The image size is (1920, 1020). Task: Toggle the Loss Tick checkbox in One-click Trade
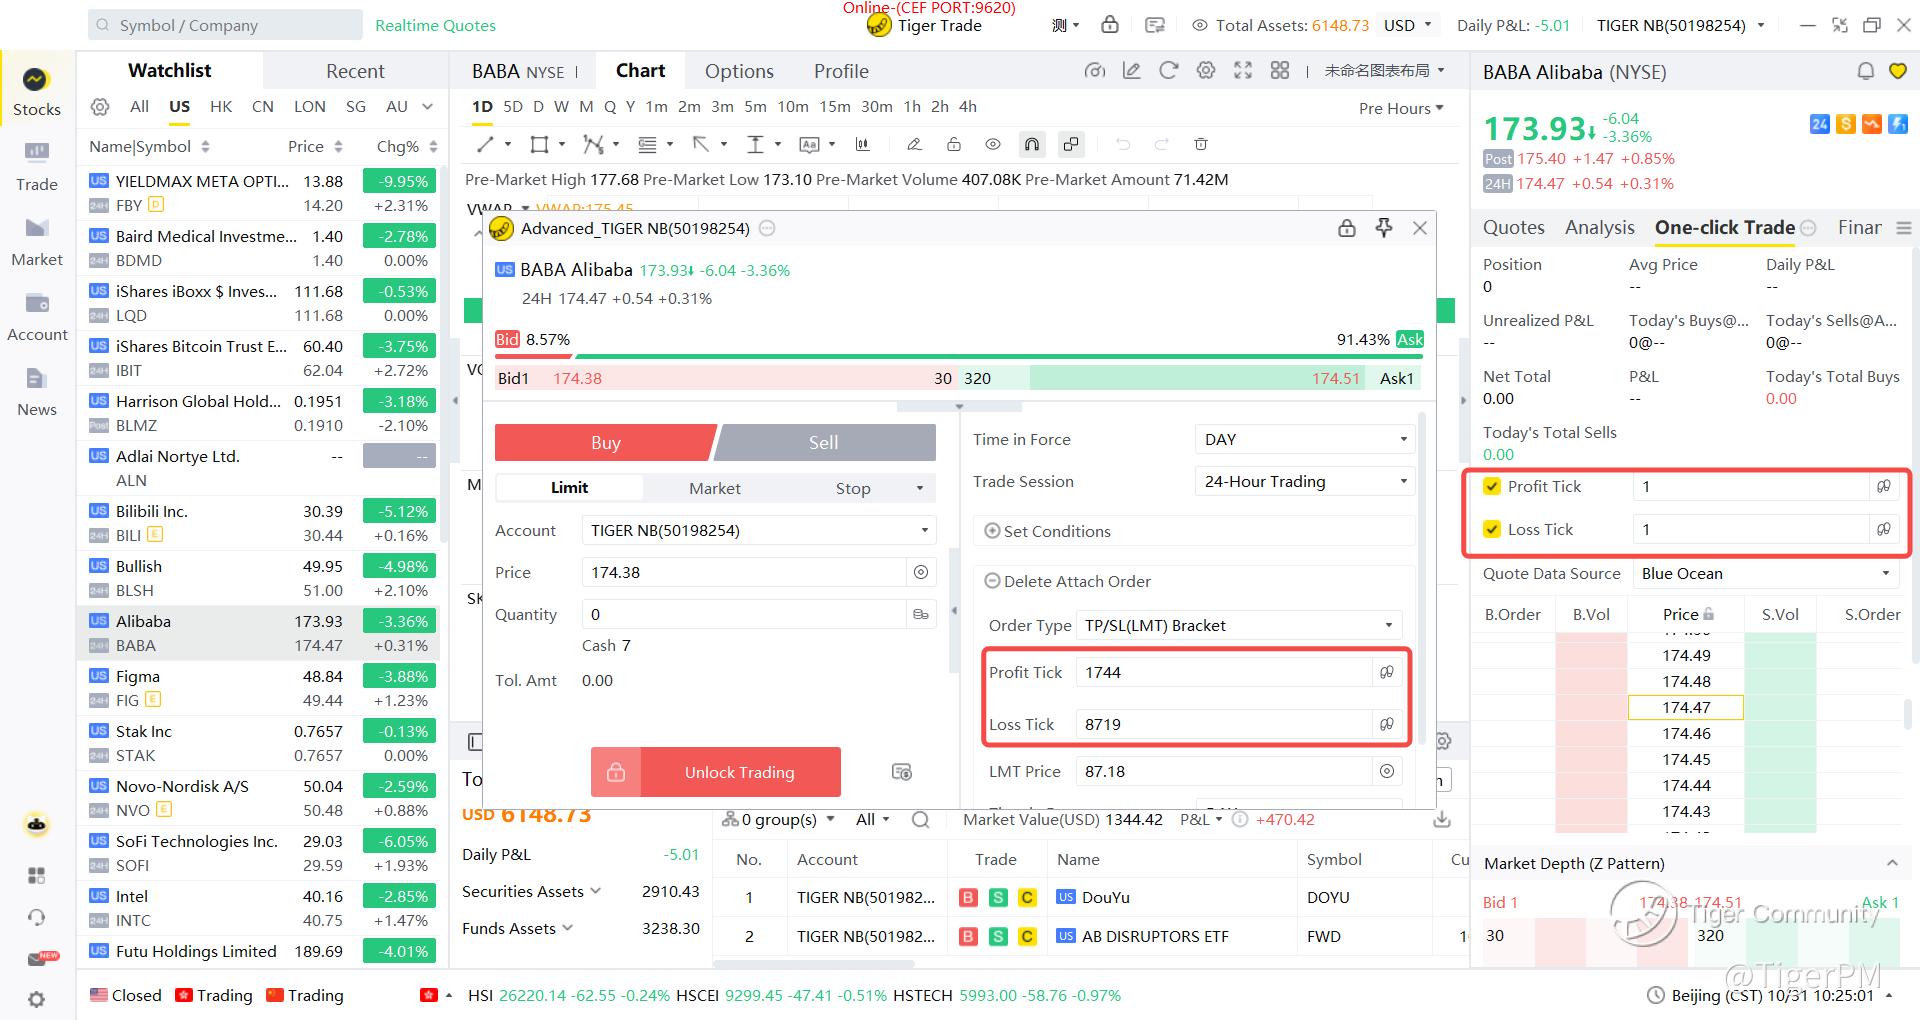1492,530
